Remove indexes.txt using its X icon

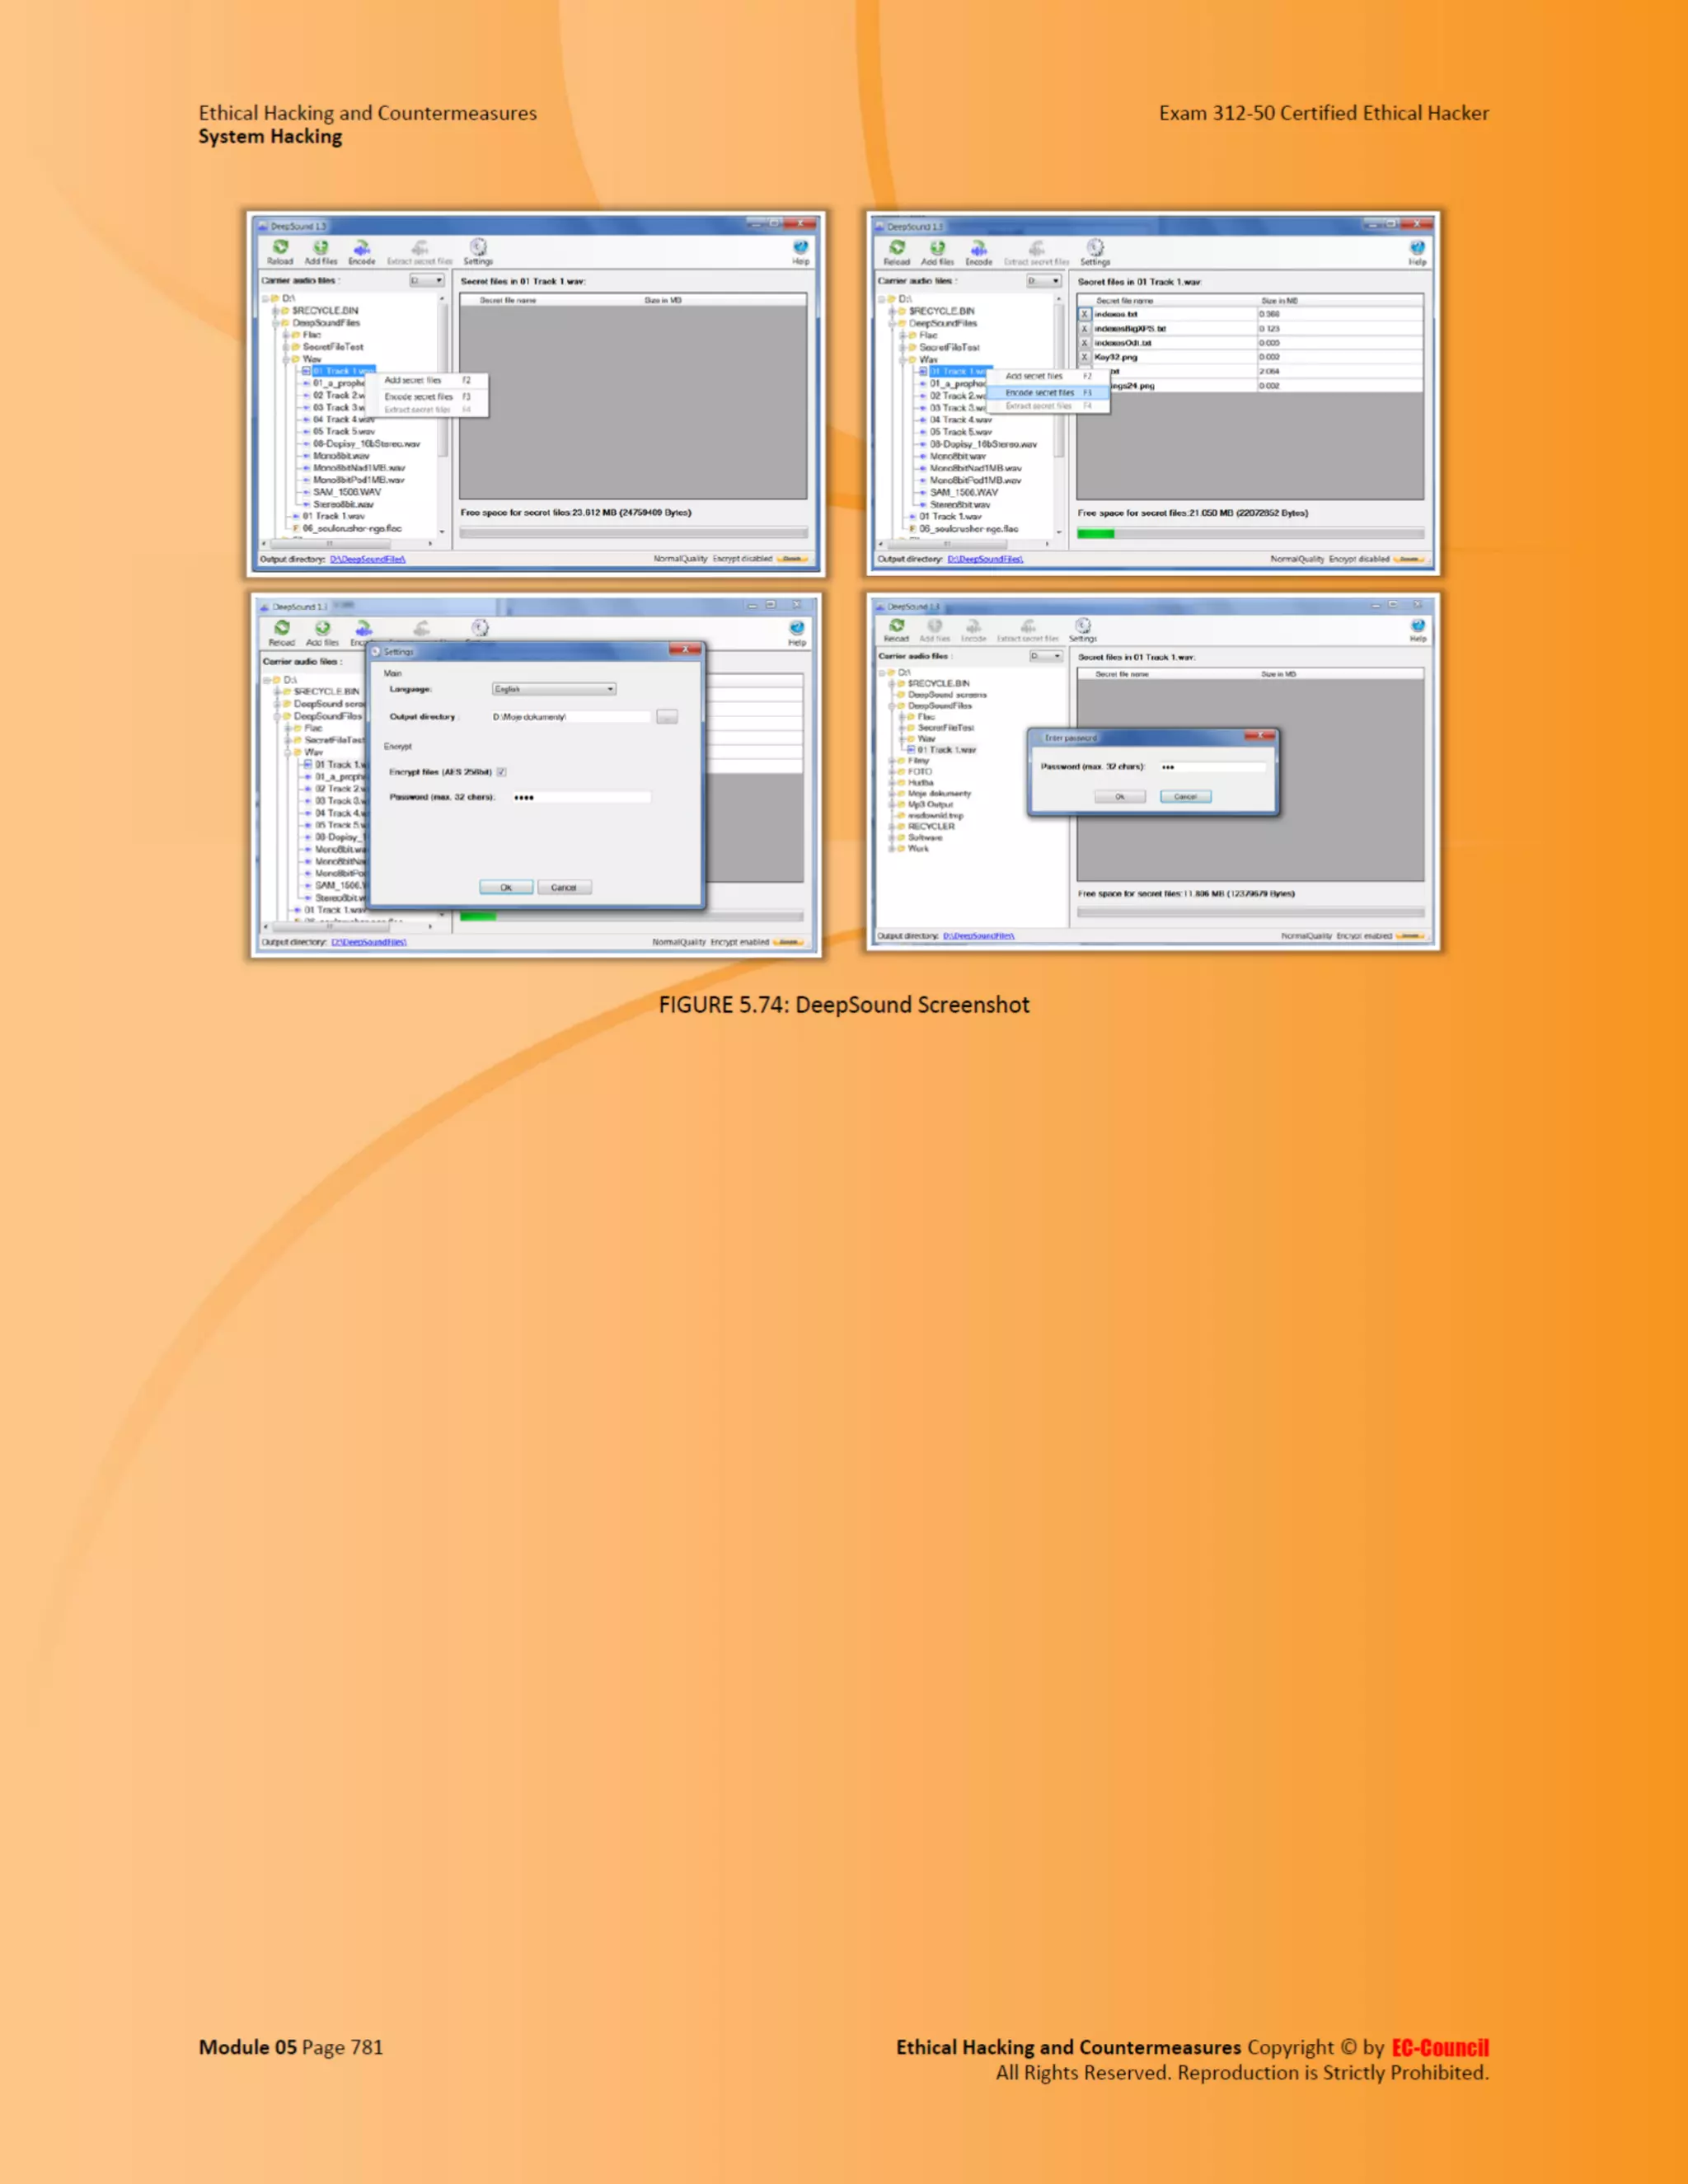point(1084,314)
